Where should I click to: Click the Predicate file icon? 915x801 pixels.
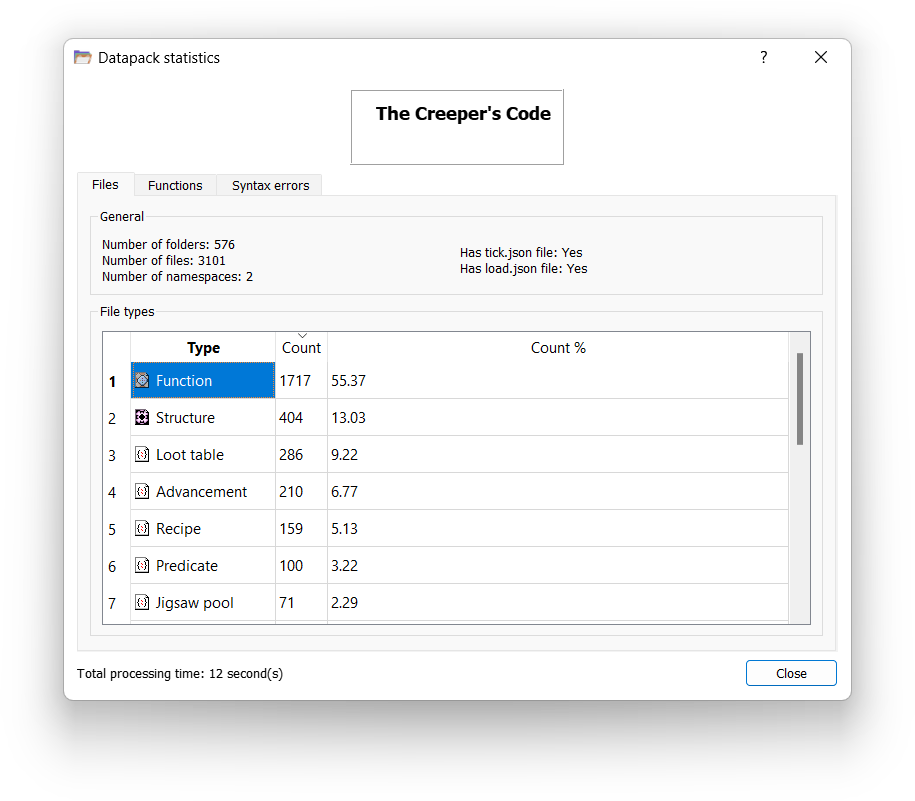tap(142, 565)
